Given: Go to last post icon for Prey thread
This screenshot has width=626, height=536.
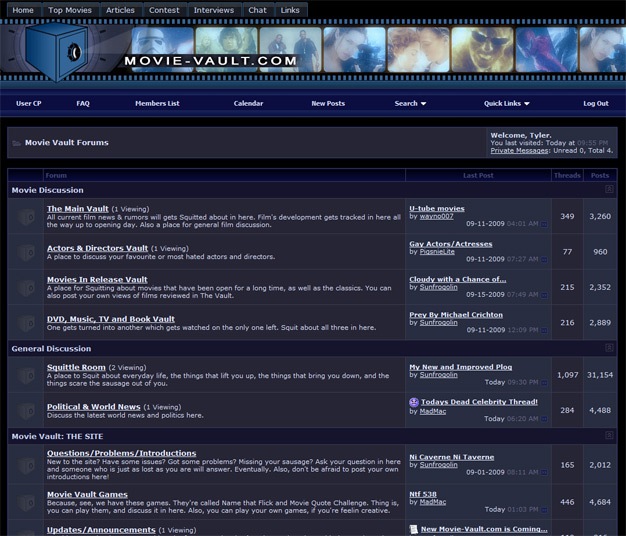Looking at the screenshot, I should click(544, 330).
